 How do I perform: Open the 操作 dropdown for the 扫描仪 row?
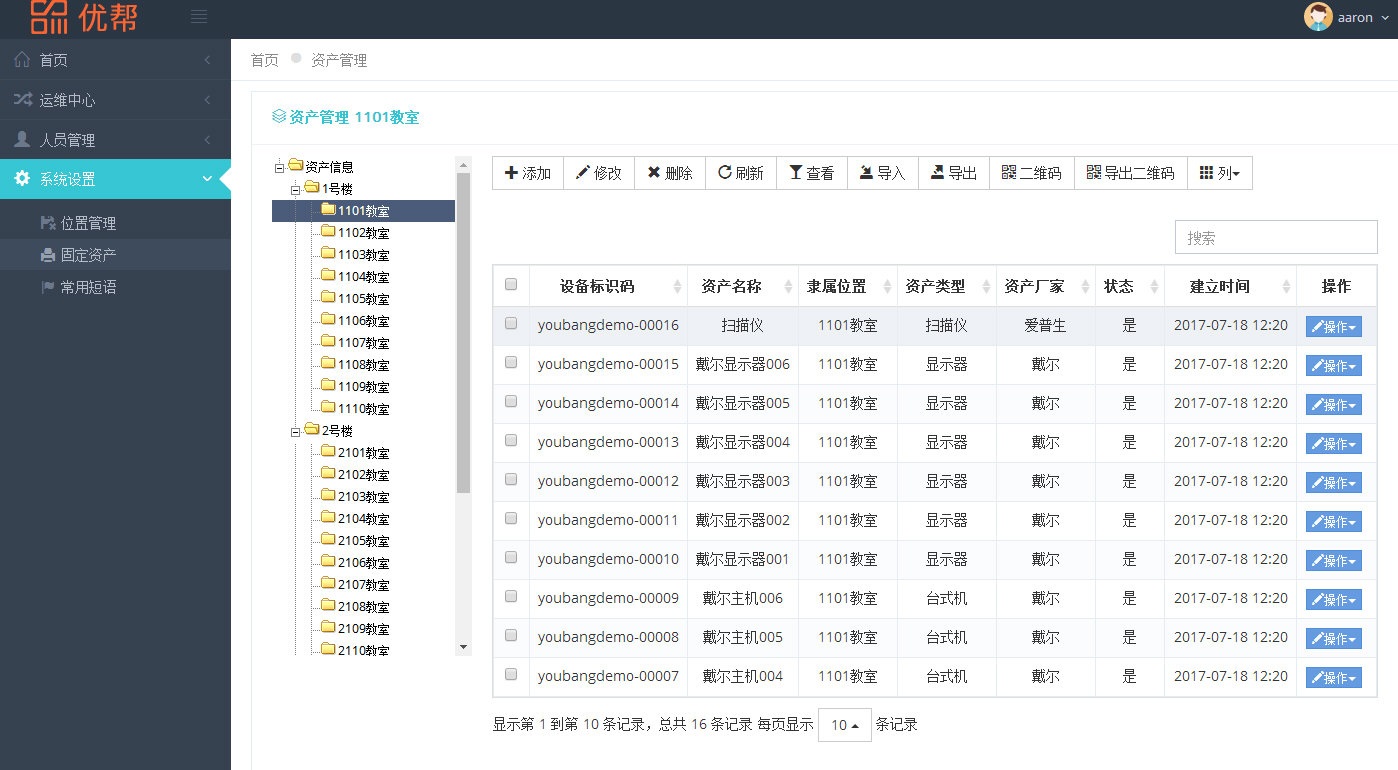[1334, 325]
